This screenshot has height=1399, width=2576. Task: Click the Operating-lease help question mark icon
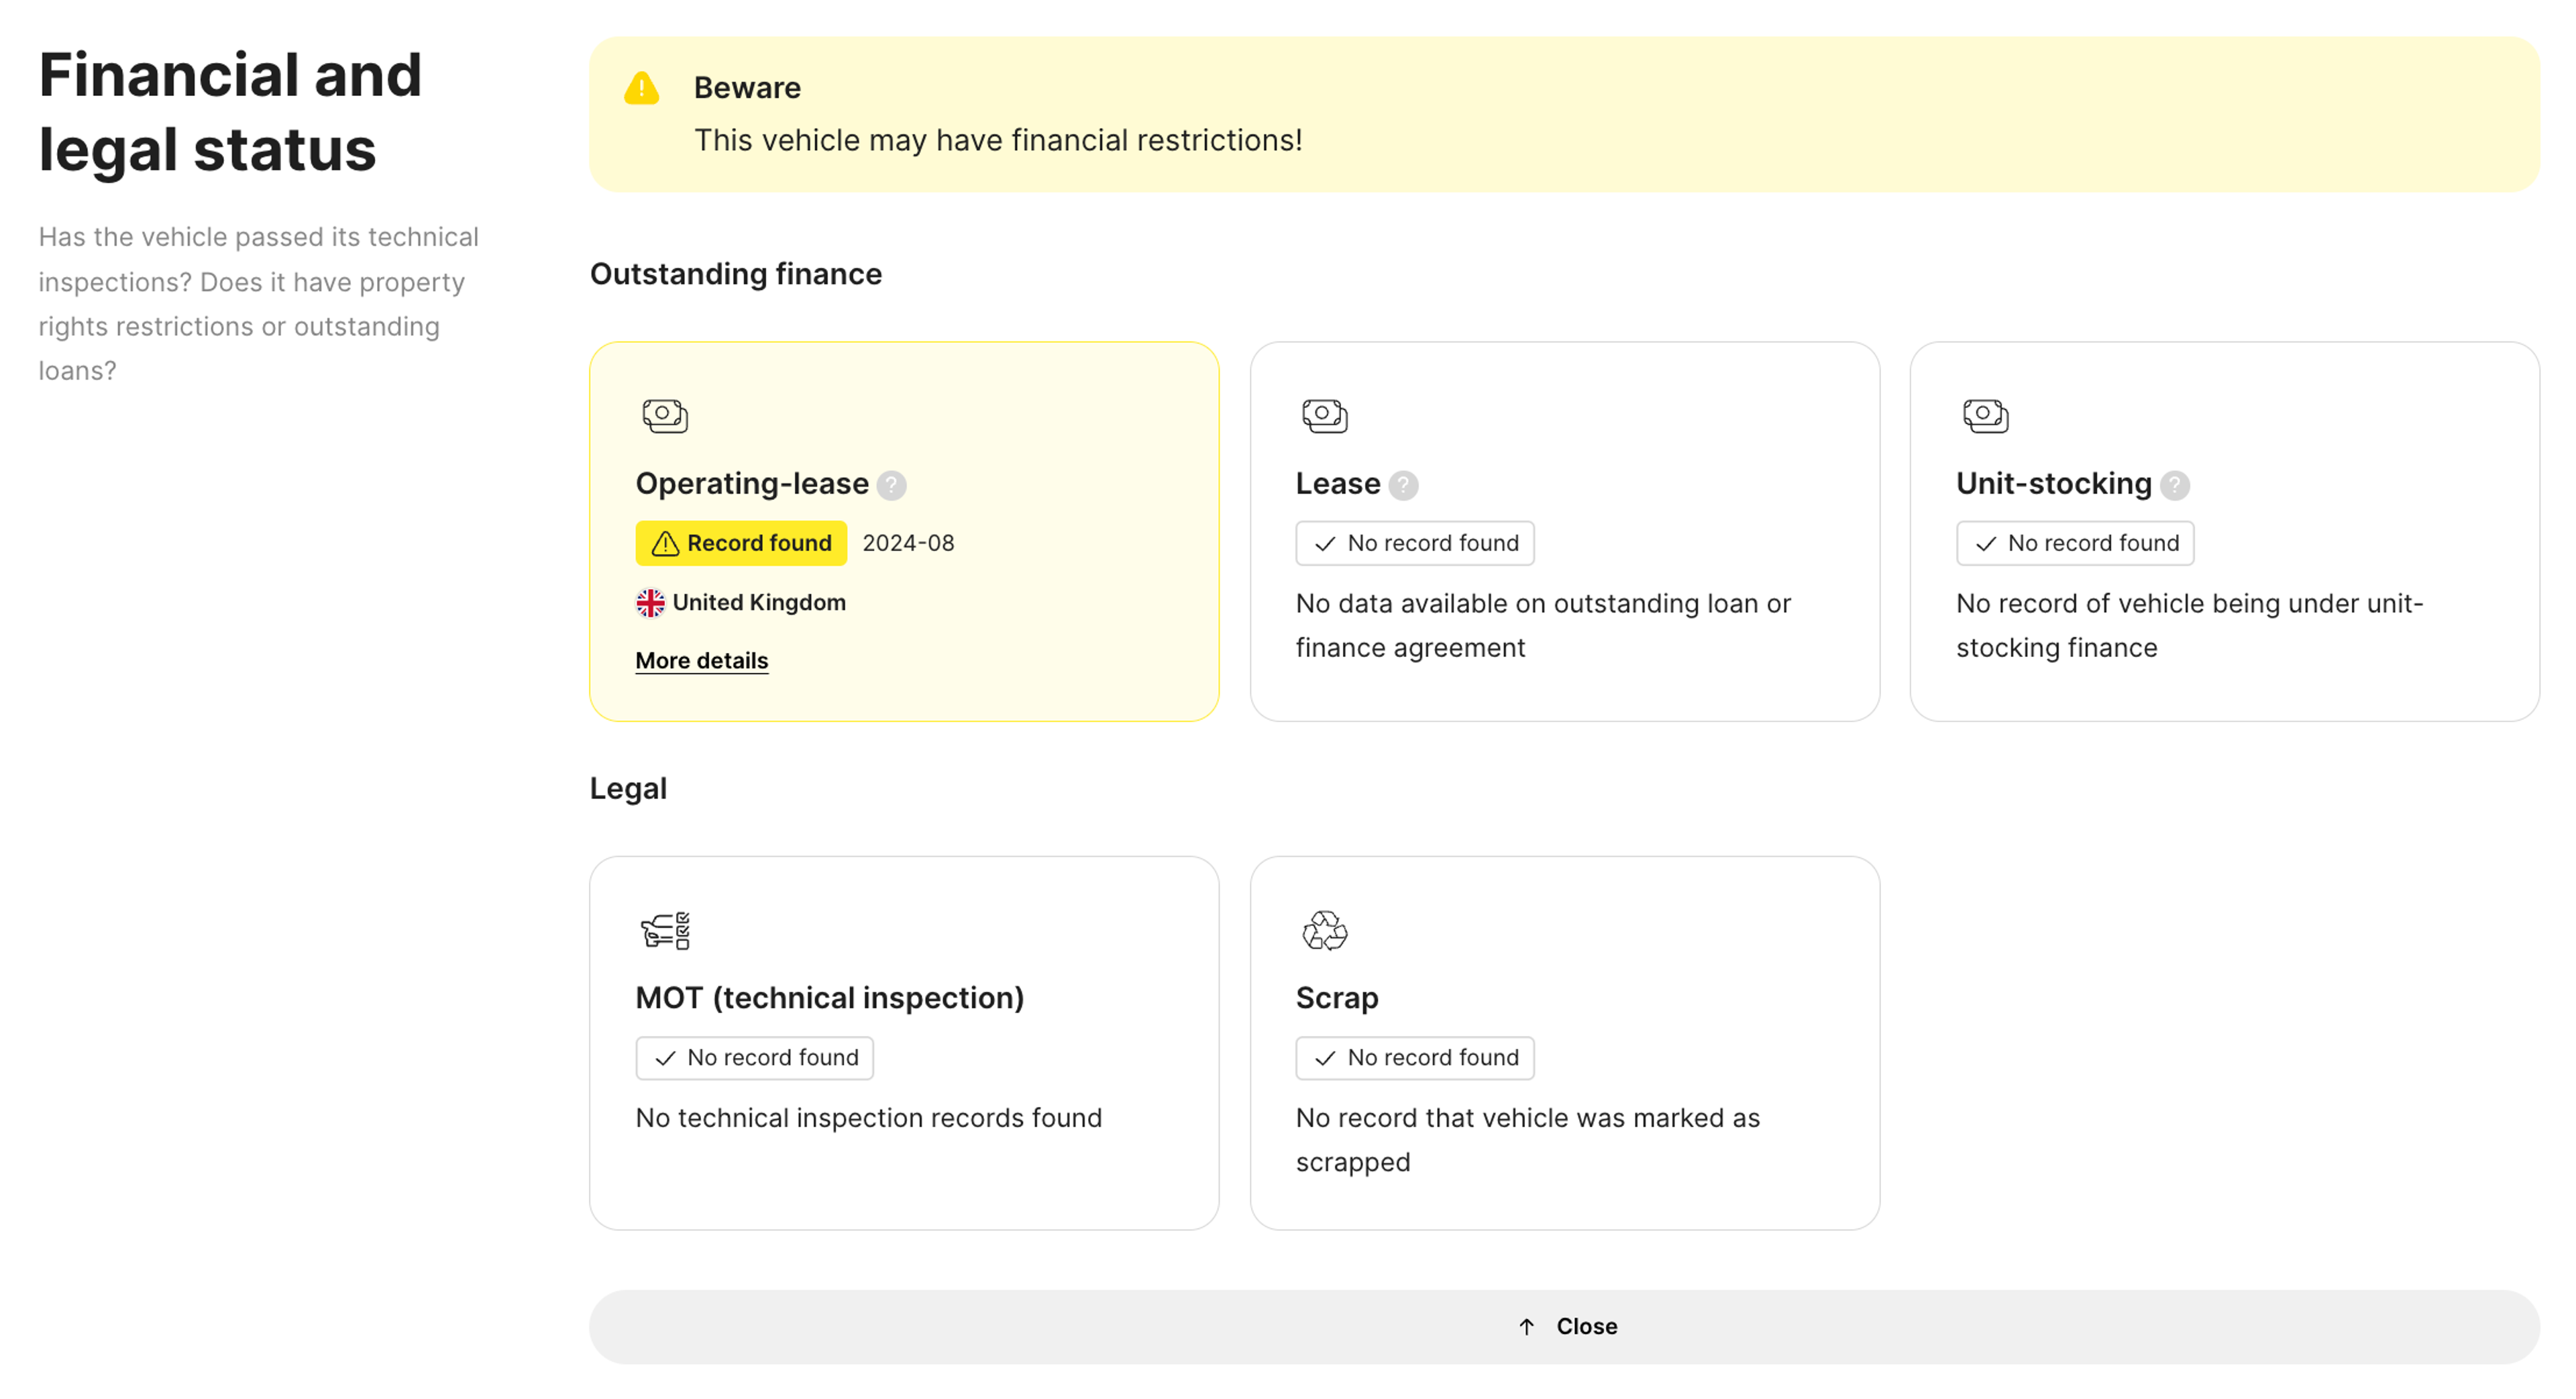(x=891, y=485)
